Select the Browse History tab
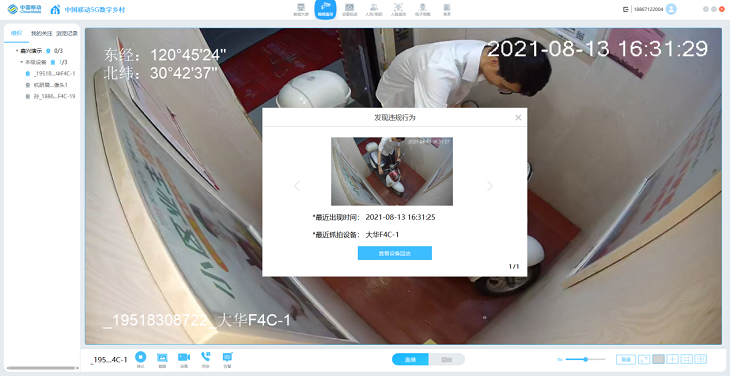Image resolution: width=730 pixels, height=376 pixels. [67, 33]
